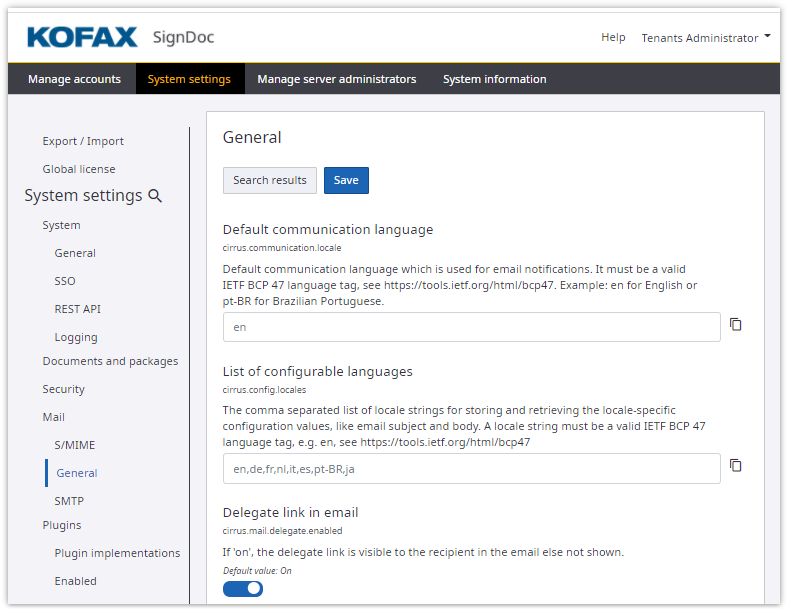Click the default communication language field
This screenshot has width=788, height=612.
point(471,327)
